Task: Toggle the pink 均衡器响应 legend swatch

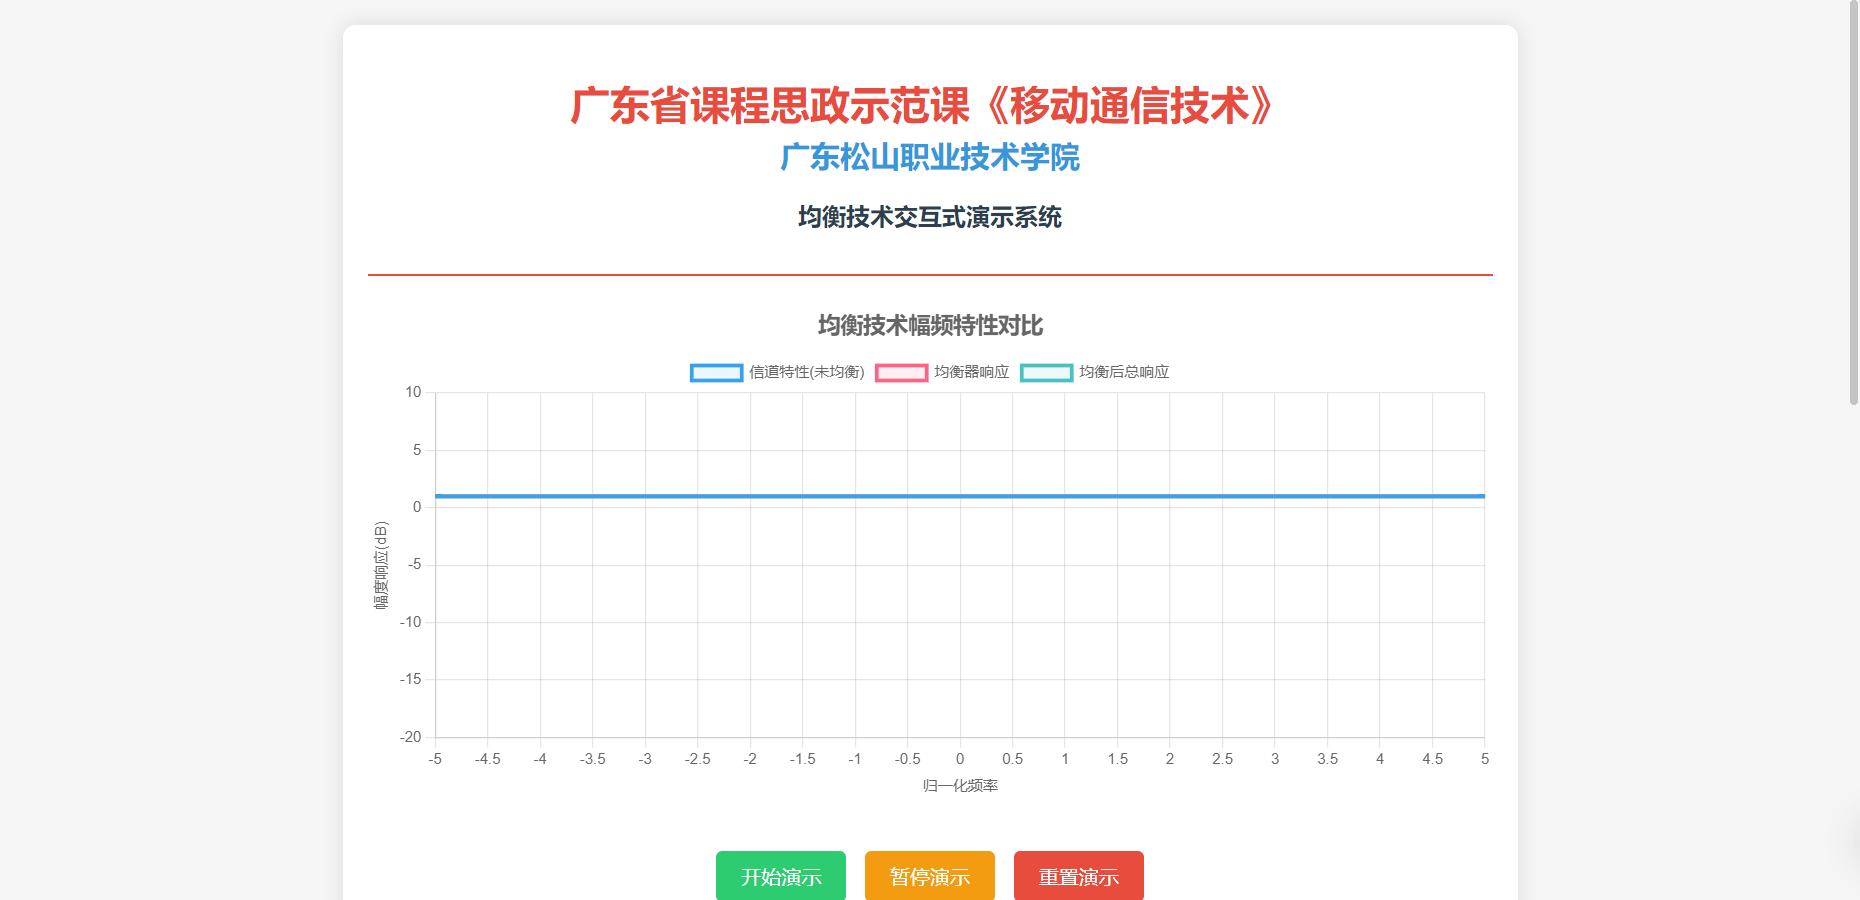Action: (901, 373)
